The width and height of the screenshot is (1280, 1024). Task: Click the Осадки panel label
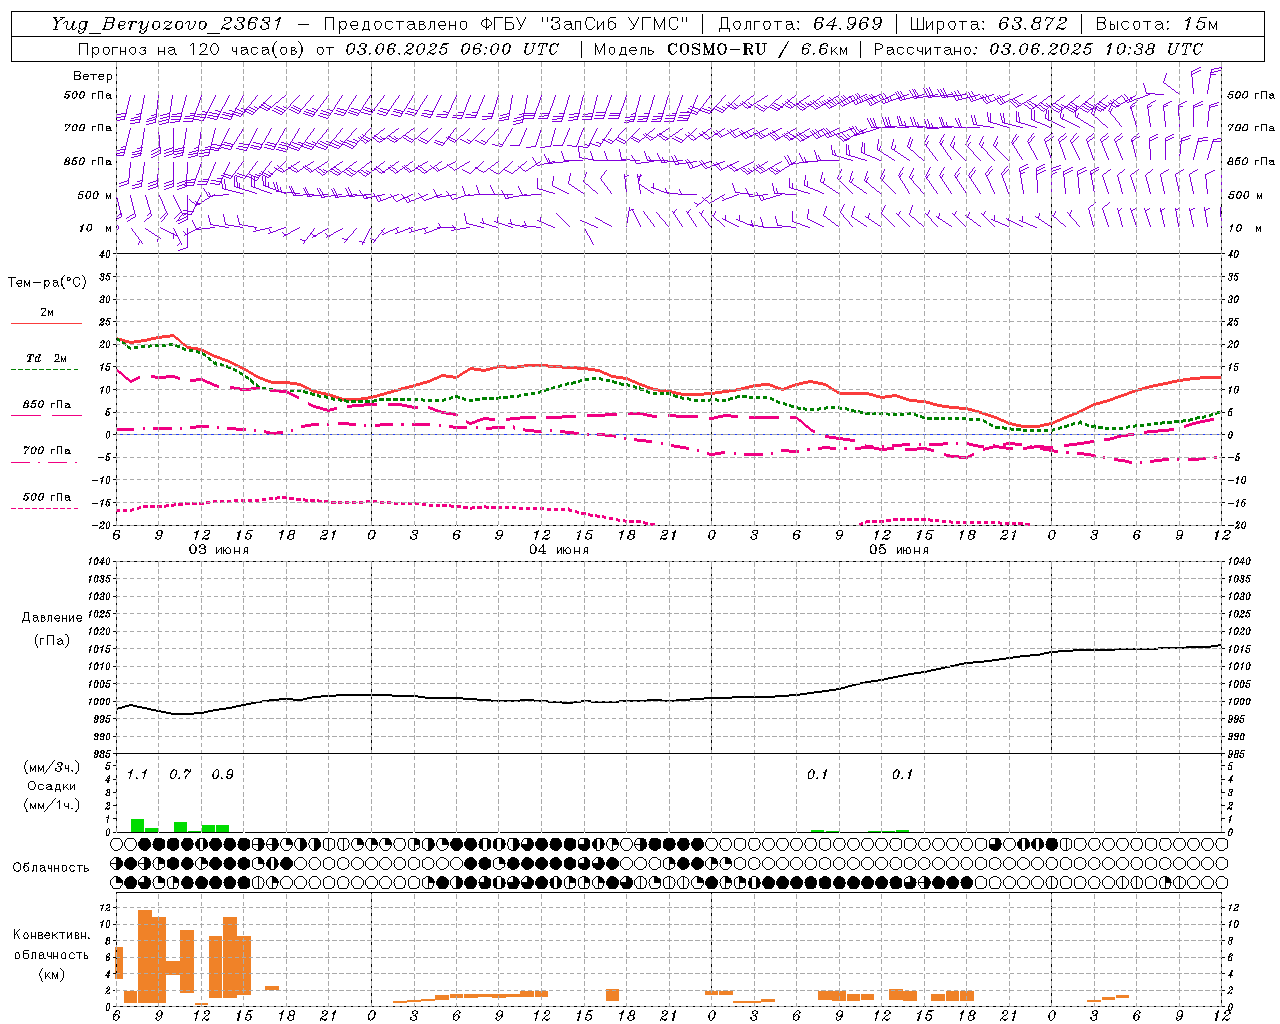point(52,786)
